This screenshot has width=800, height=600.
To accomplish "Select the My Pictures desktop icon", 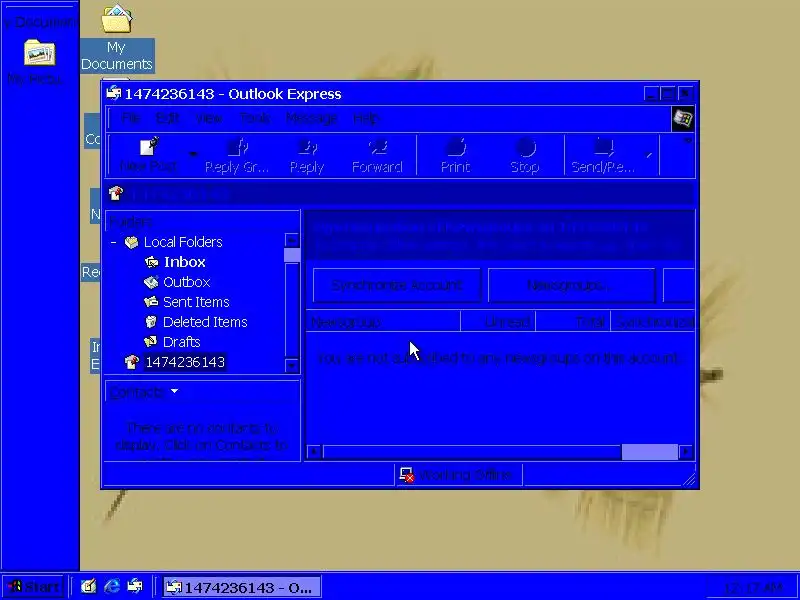I will (x=39, y=62).
